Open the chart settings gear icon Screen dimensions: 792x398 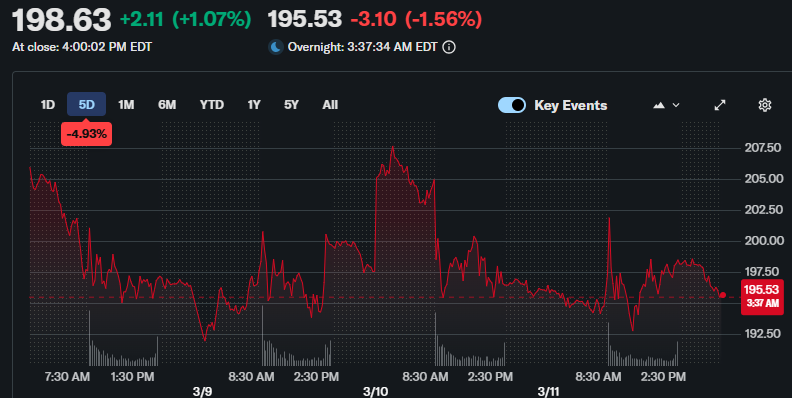coord(765,105)
